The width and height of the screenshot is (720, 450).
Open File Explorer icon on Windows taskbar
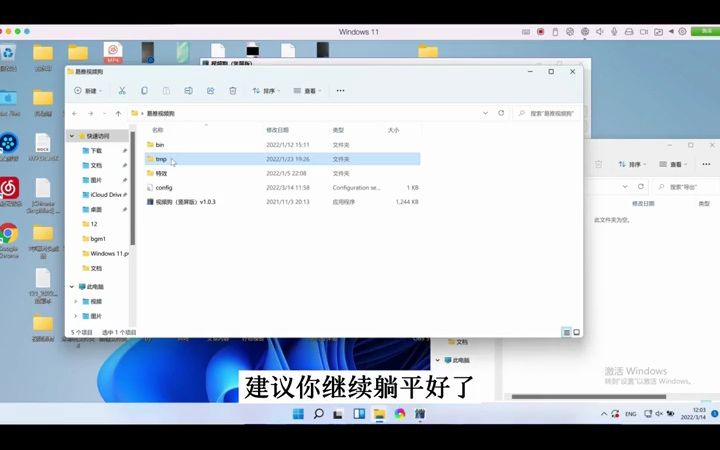click(x=379, y=414)
